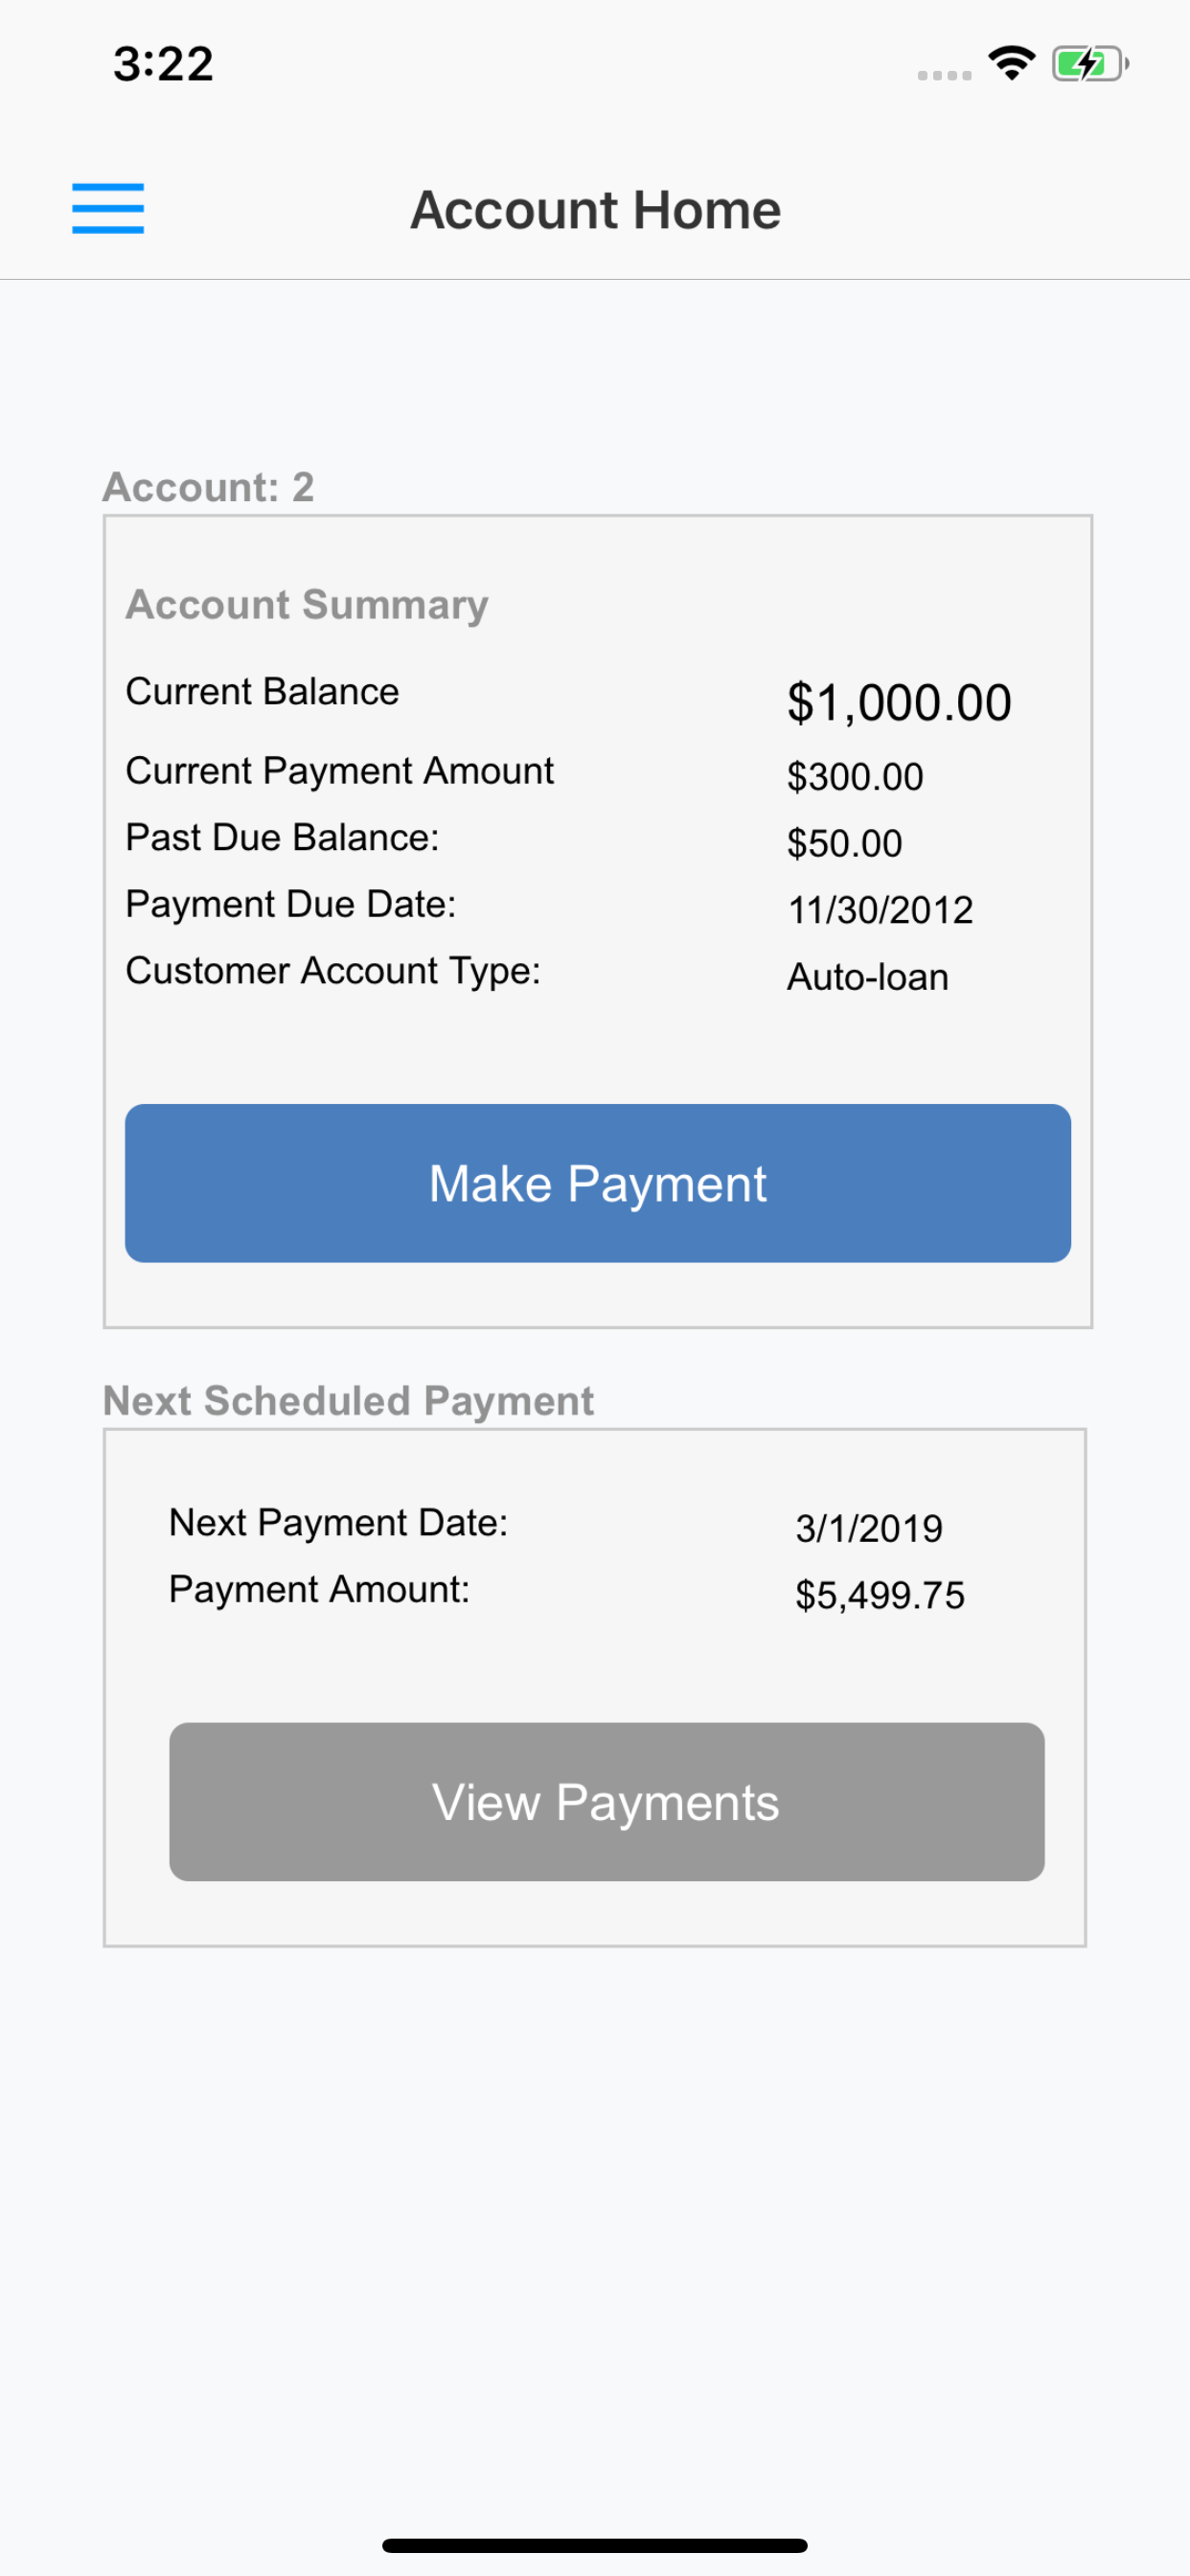1190x2576 pixels.
Task: Tap the Wi-Fi status icon
Action: 1011,63
